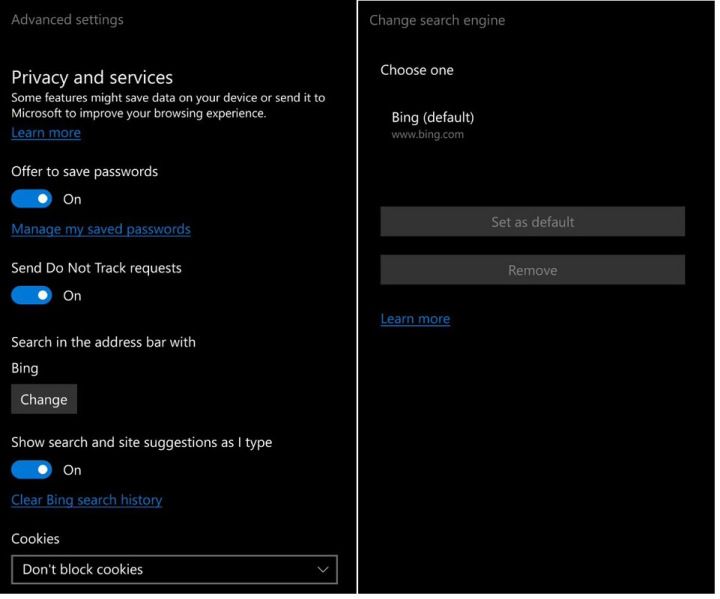
Task: Open the Cookies dropdown
Action: pos(174,570)
